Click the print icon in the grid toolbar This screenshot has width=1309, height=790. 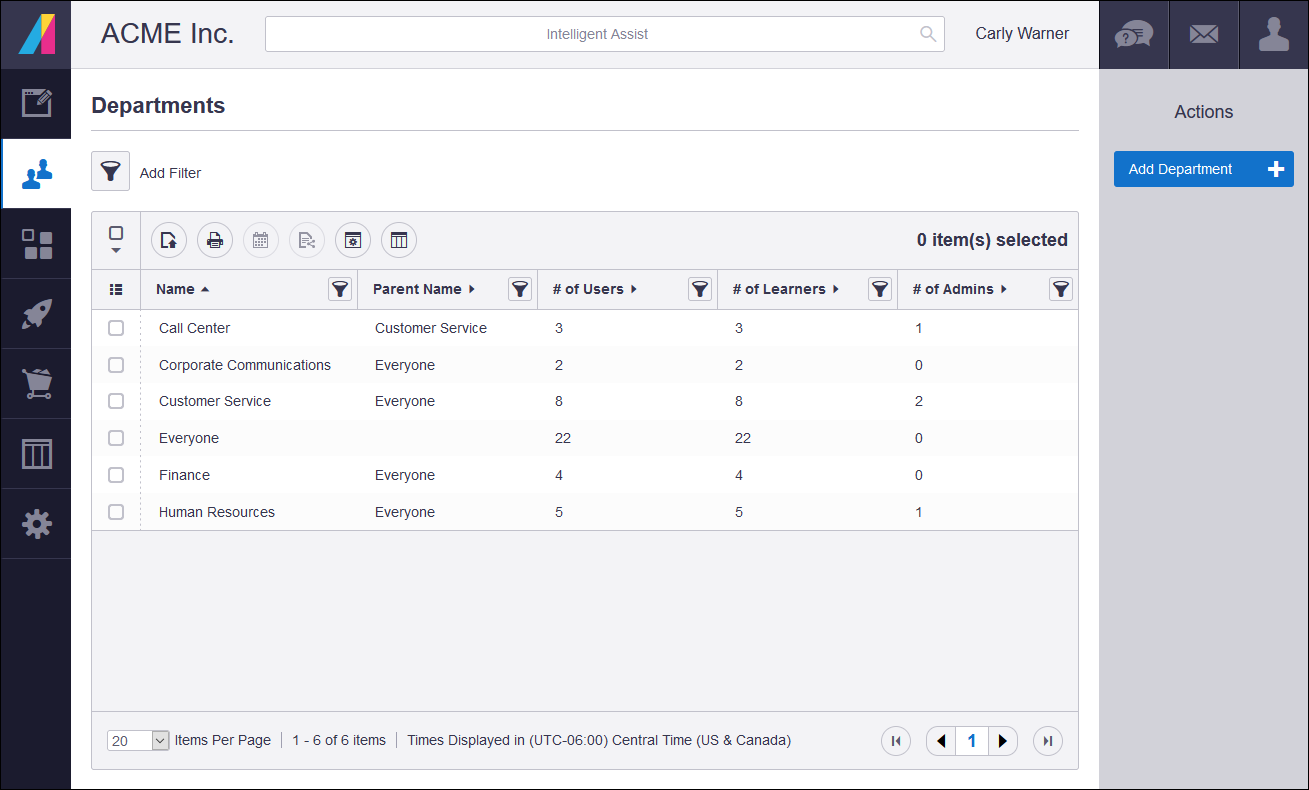pos(215,240)
